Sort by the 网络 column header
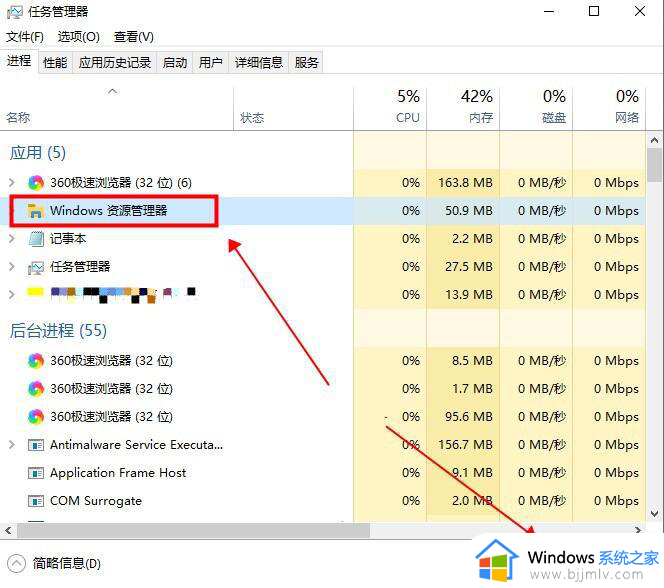This screenshot has width=664, height=588. click(609, 109)
